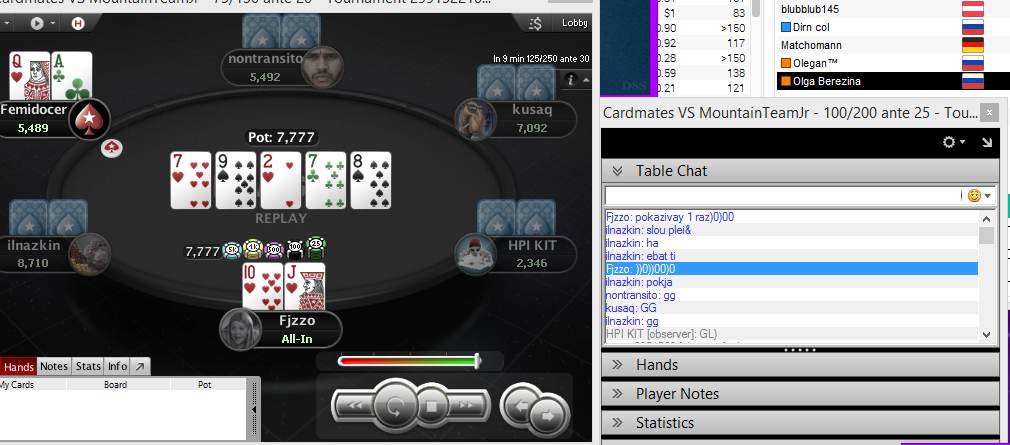Stop the hand replay playback
Image resolution: width=1010 pixels, height=445 pixels.
pos(432,406)
